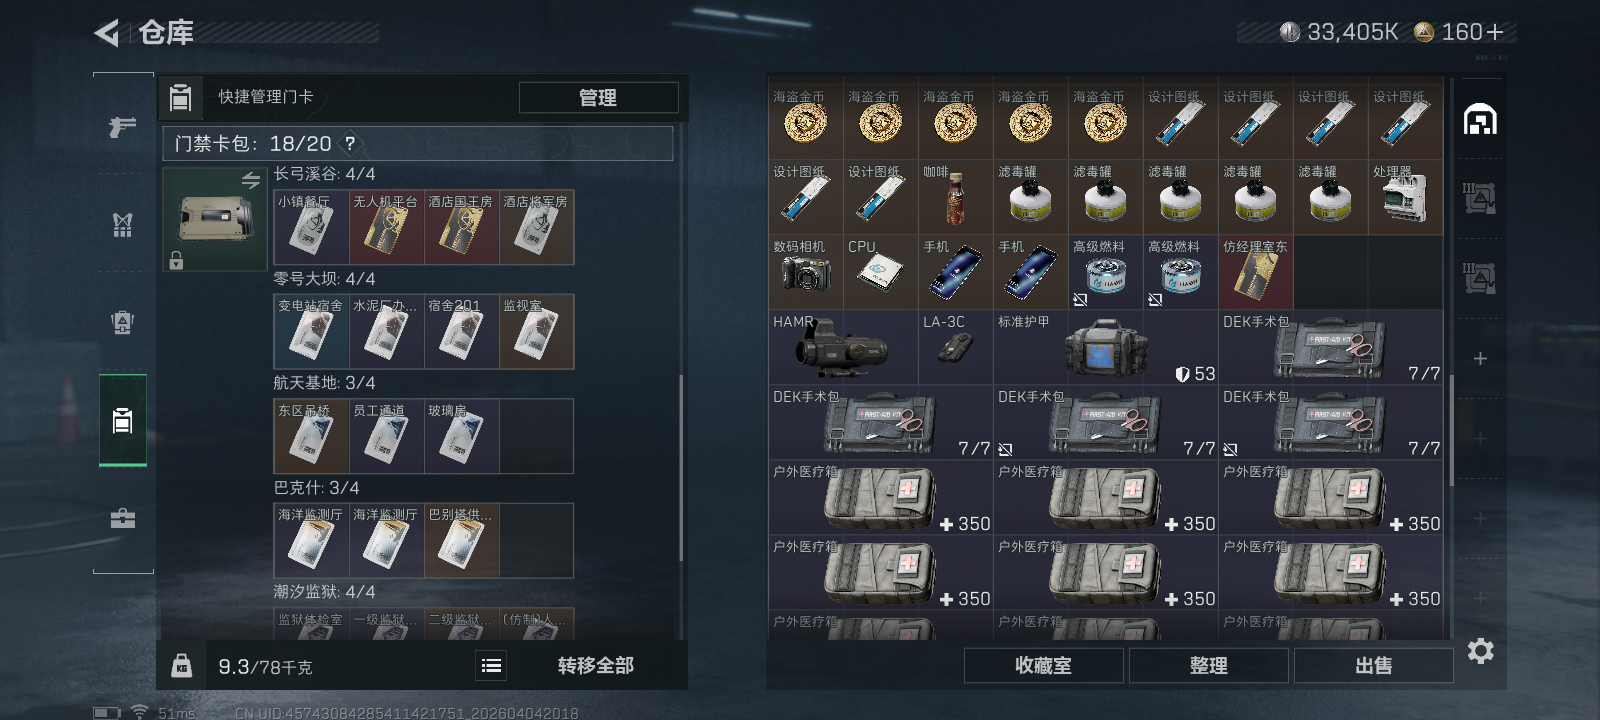Expand the 160+ currency plus indicator
Viewport: 1600px width, 720px height.
[1495, 32]
